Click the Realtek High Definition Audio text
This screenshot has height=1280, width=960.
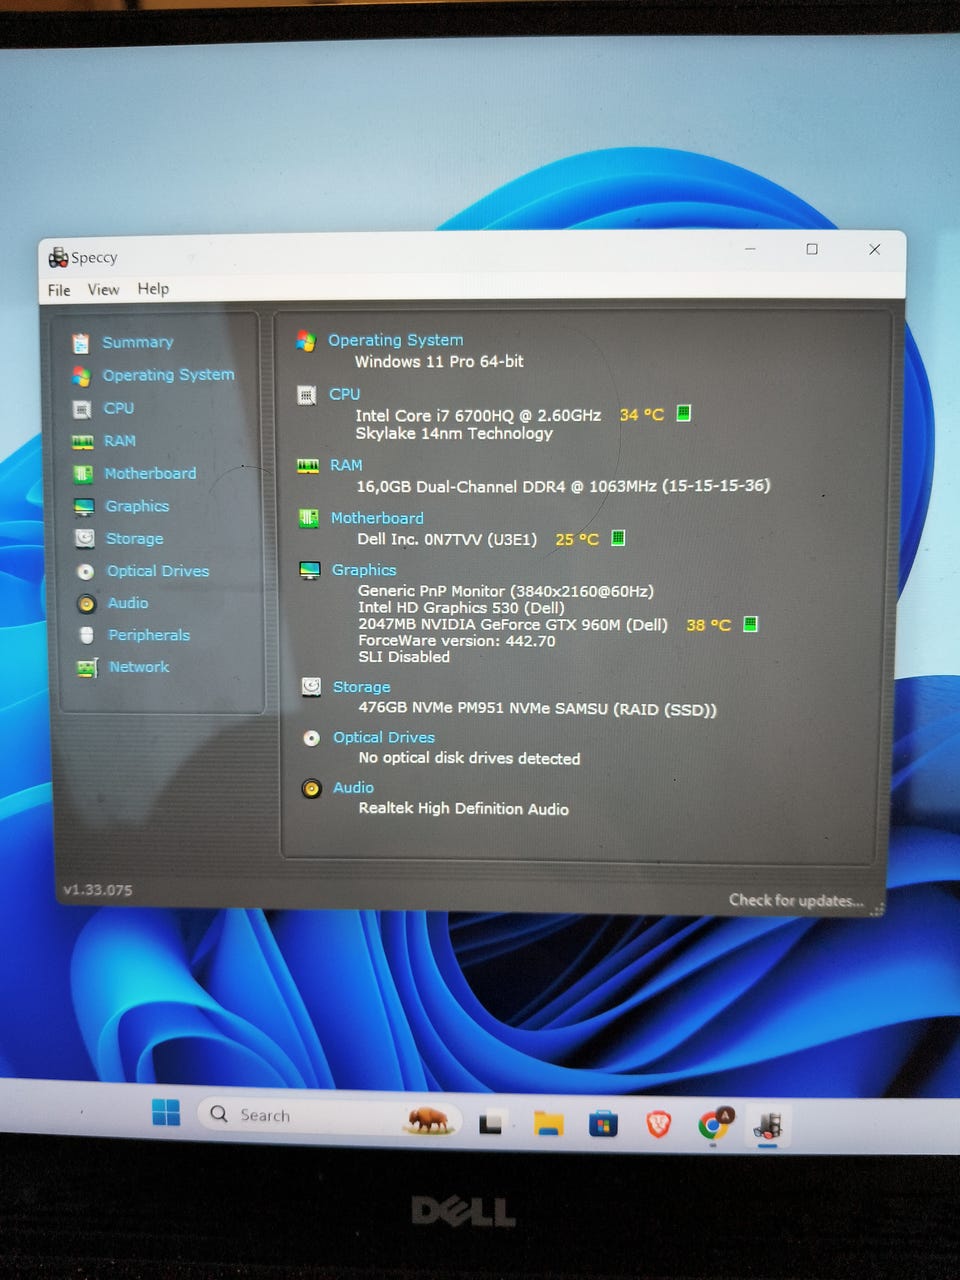464,809
